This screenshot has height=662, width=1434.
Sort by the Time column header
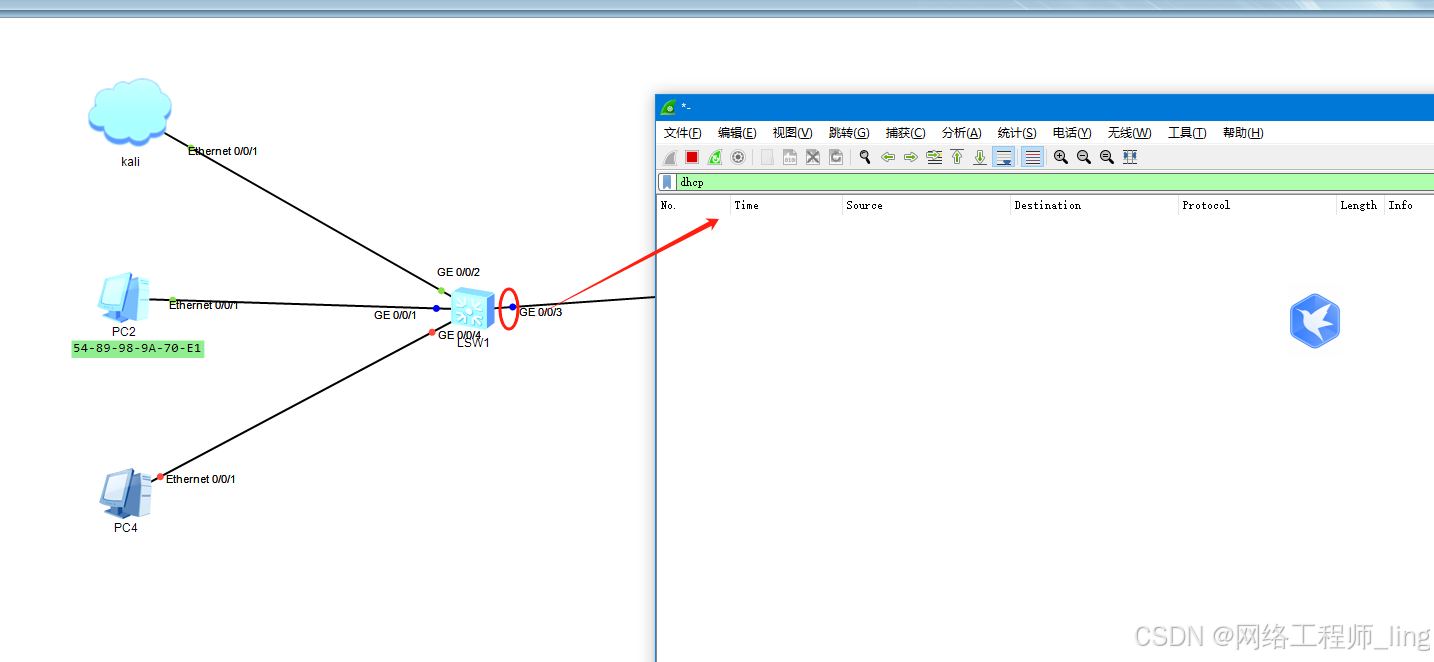787,205
